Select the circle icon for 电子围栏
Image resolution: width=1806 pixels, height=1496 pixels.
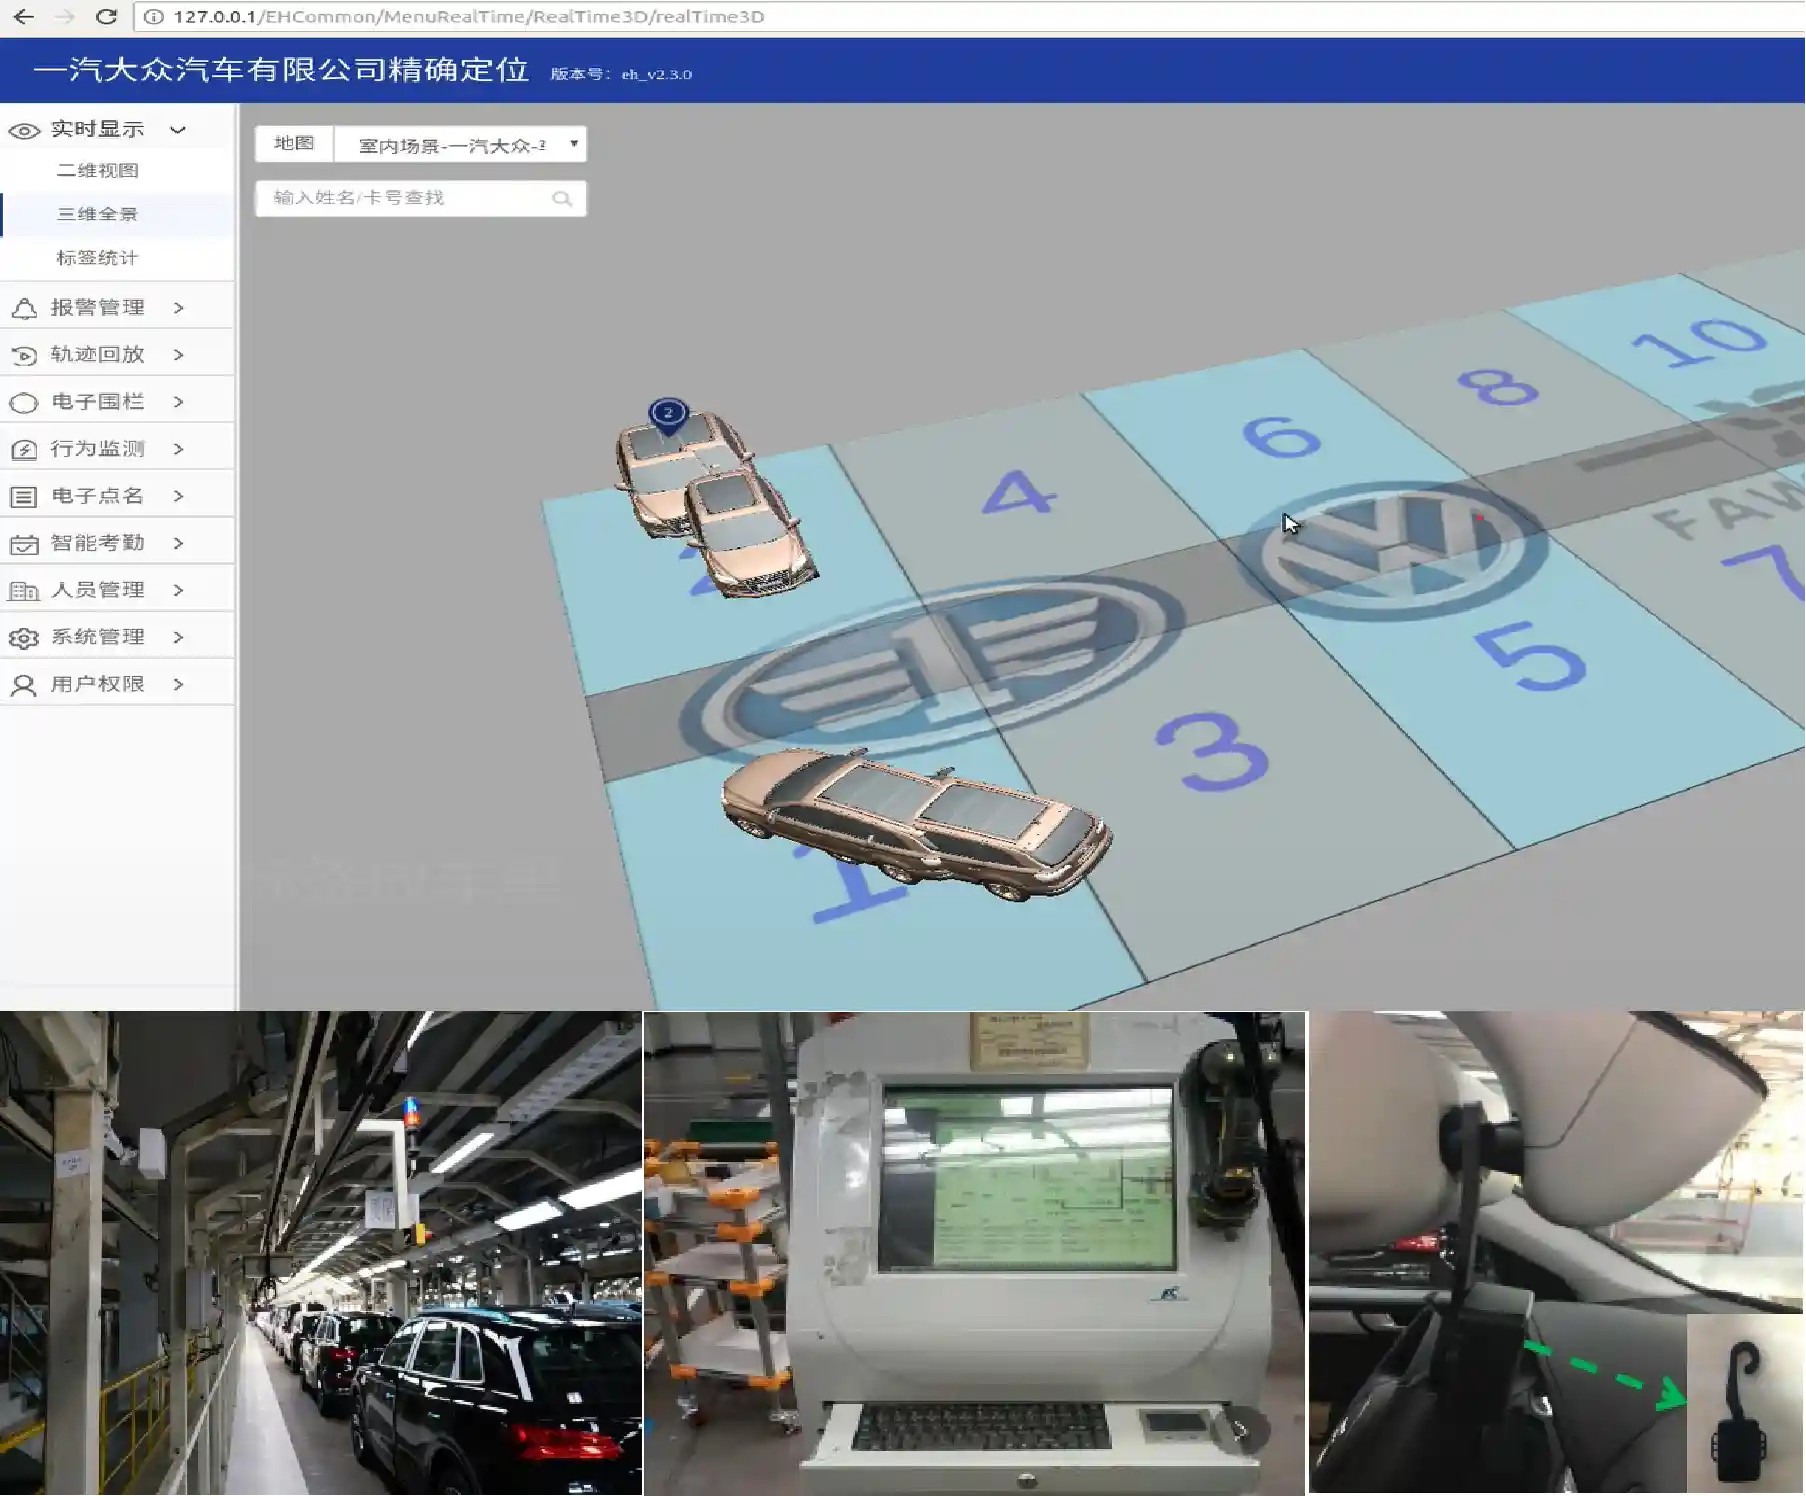[x=24, y=400]
